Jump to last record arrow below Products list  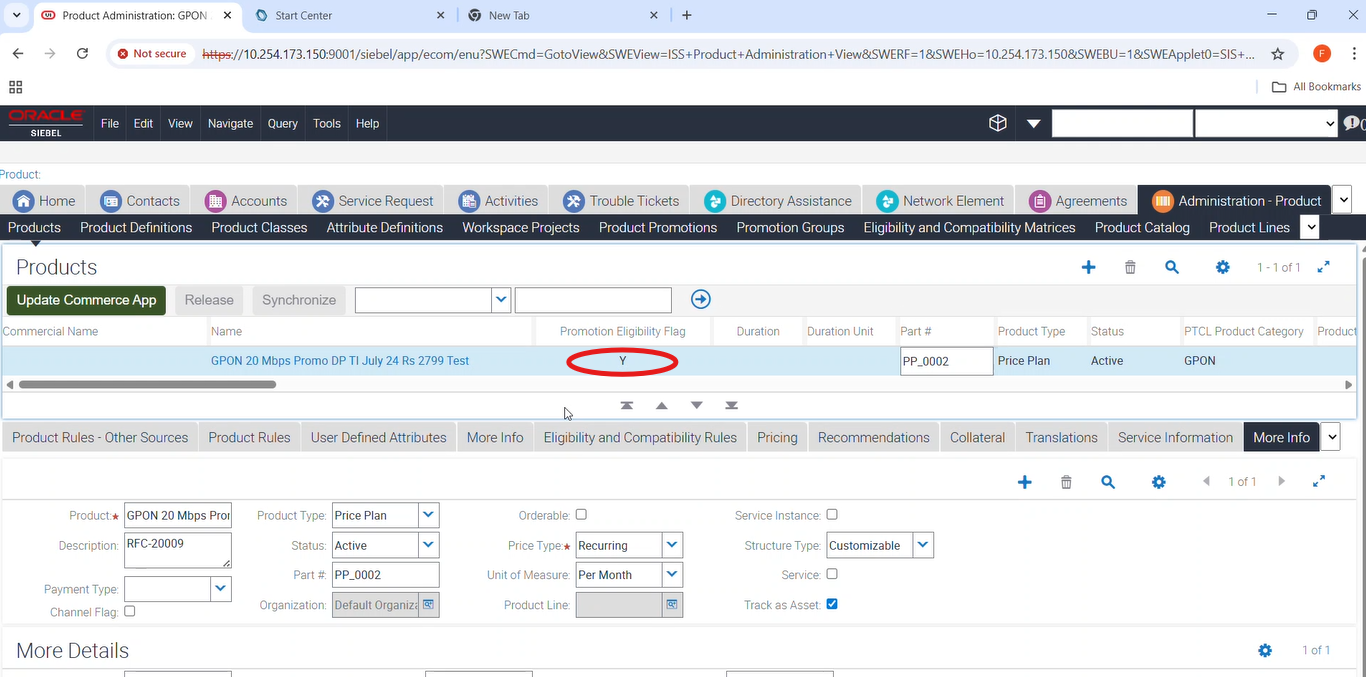point(732,406)
